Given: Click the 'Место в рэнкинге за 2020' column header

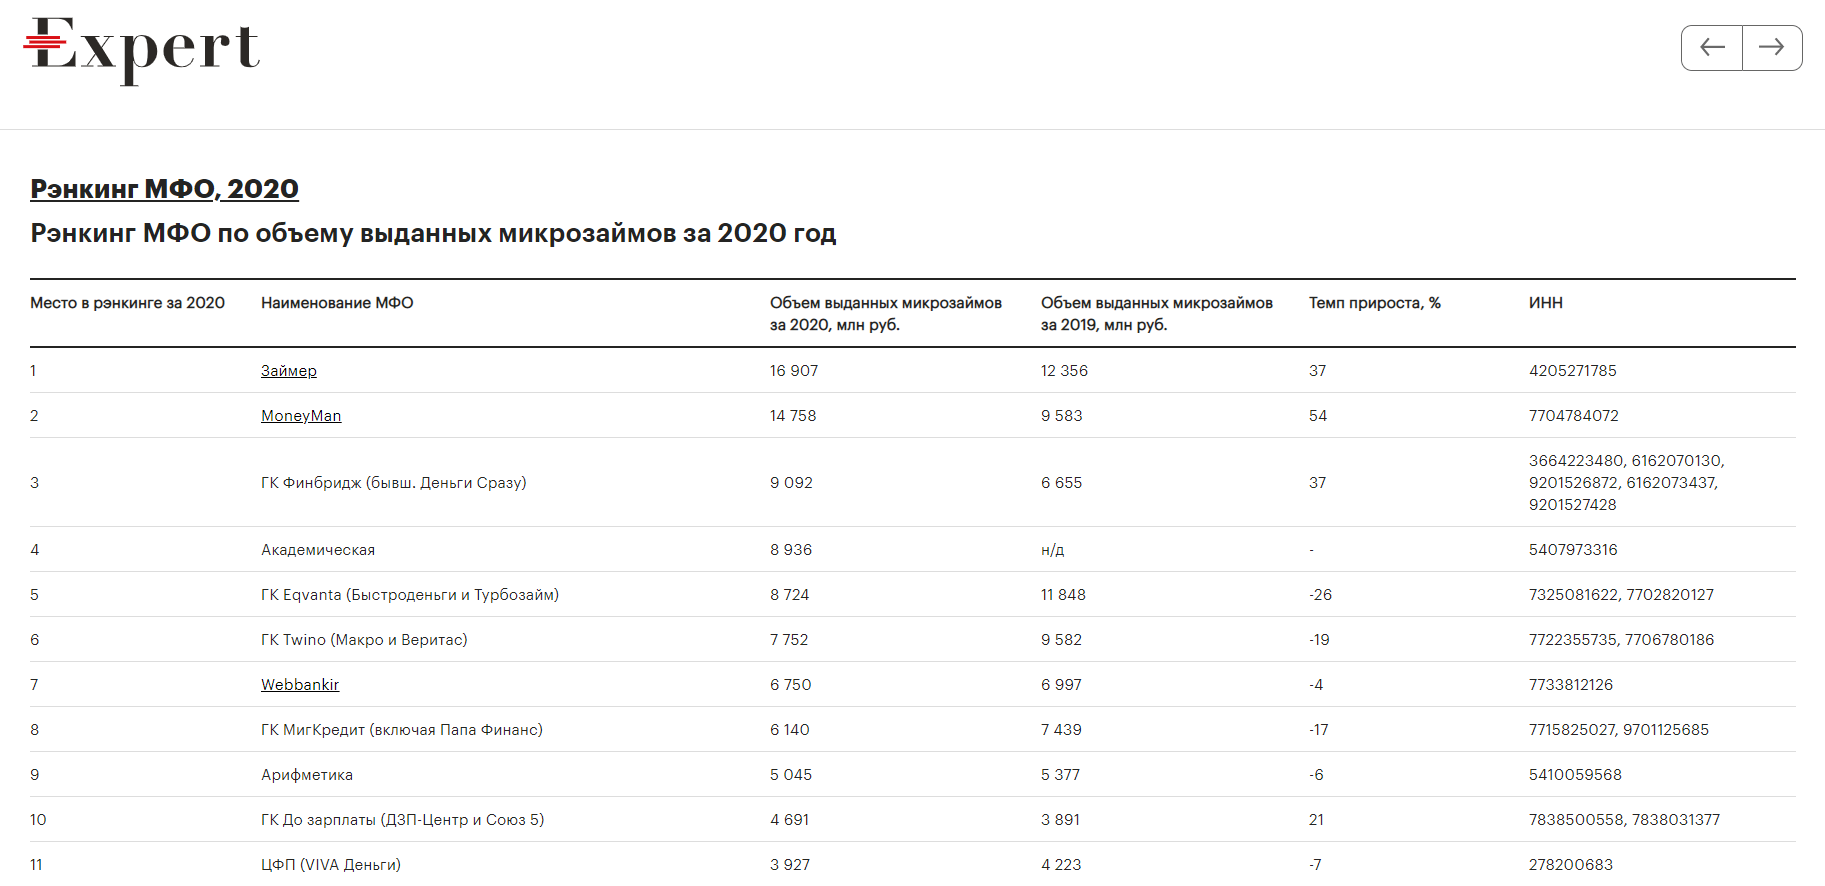Looking at the screenshot, I should pos(127,303).
